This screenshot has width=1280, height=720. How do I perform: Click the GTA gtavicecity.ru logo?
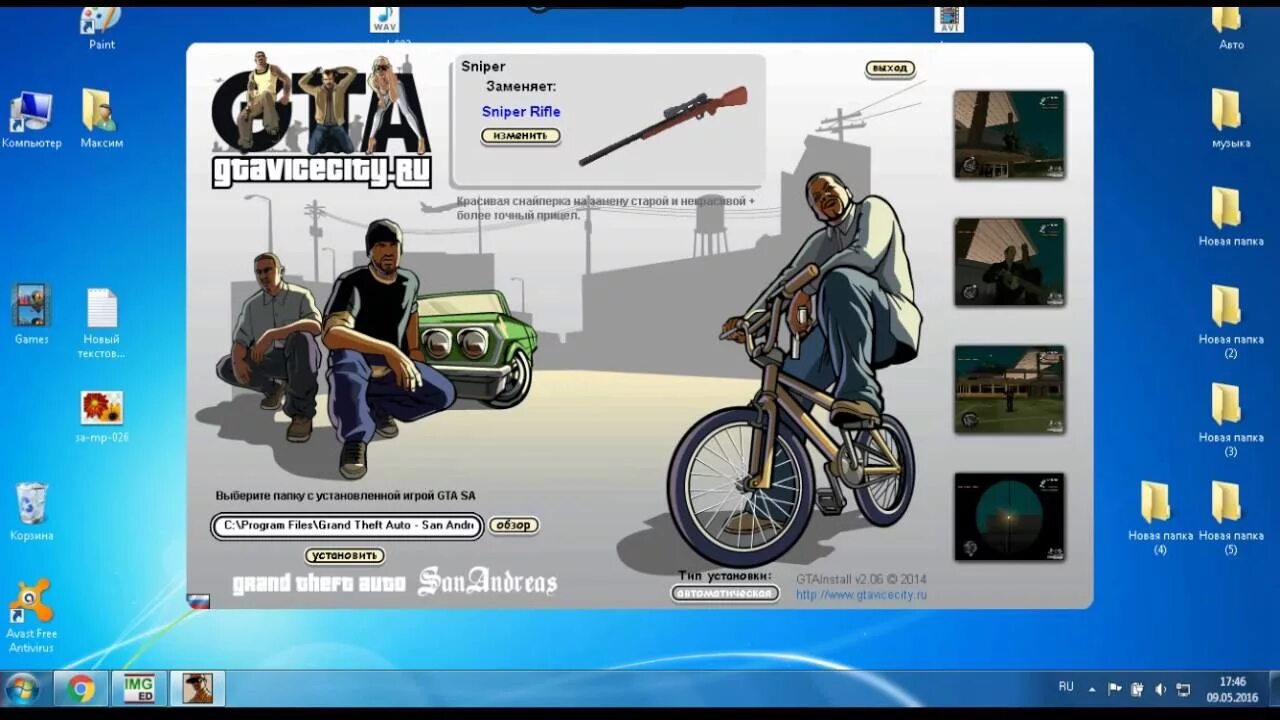[x=322, y=120]
